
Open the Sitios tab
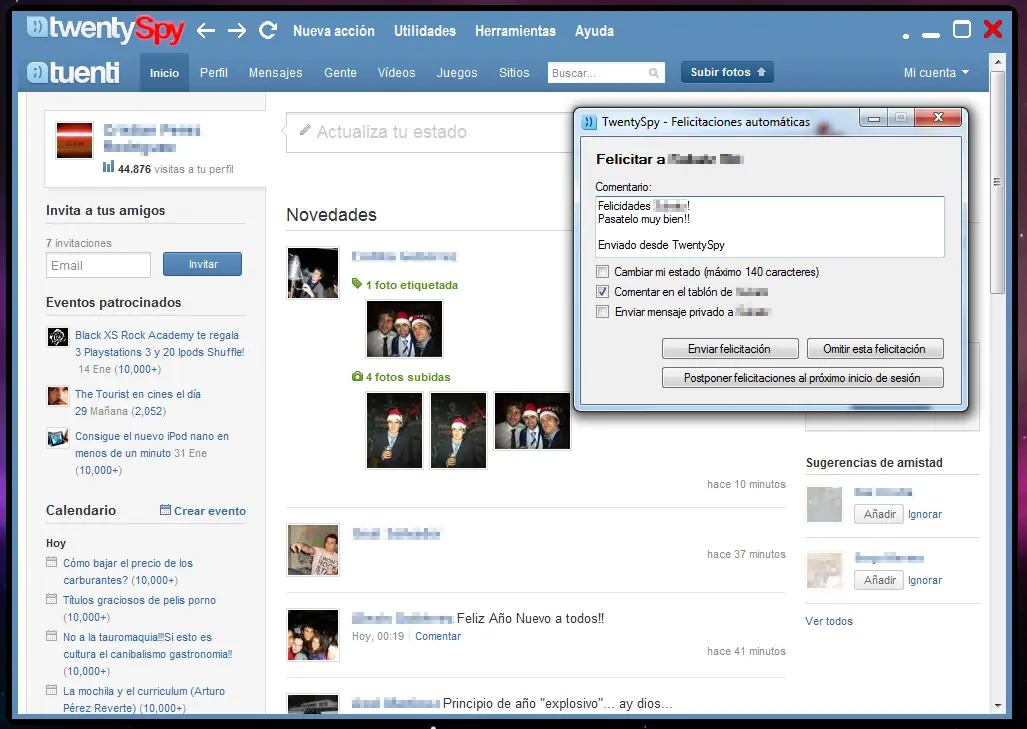pos(514,73)
